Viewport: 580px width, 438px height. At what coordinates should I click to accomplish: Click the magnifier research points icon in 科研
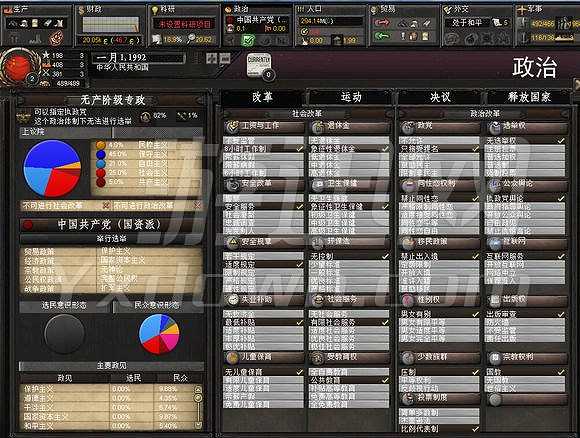tap(191, 38)
